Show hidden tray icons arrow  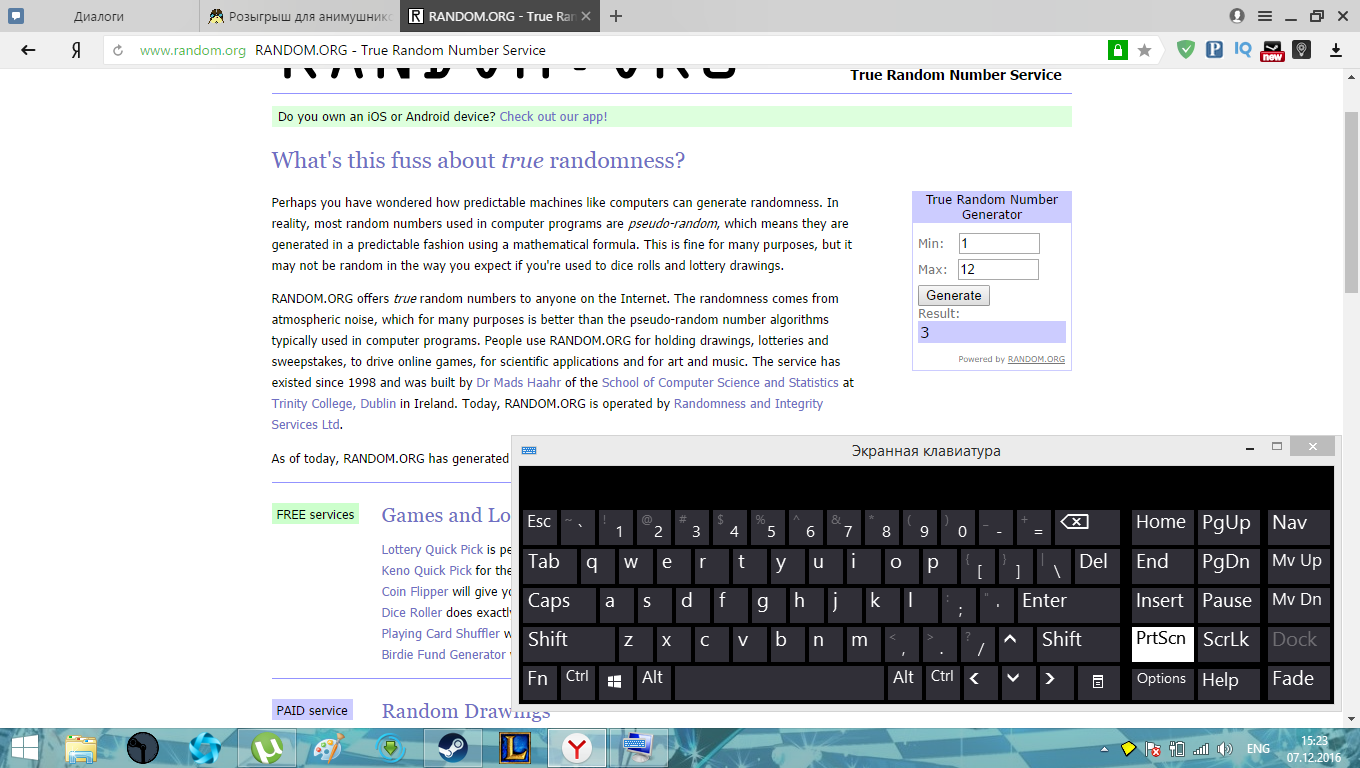(1103, 749)
